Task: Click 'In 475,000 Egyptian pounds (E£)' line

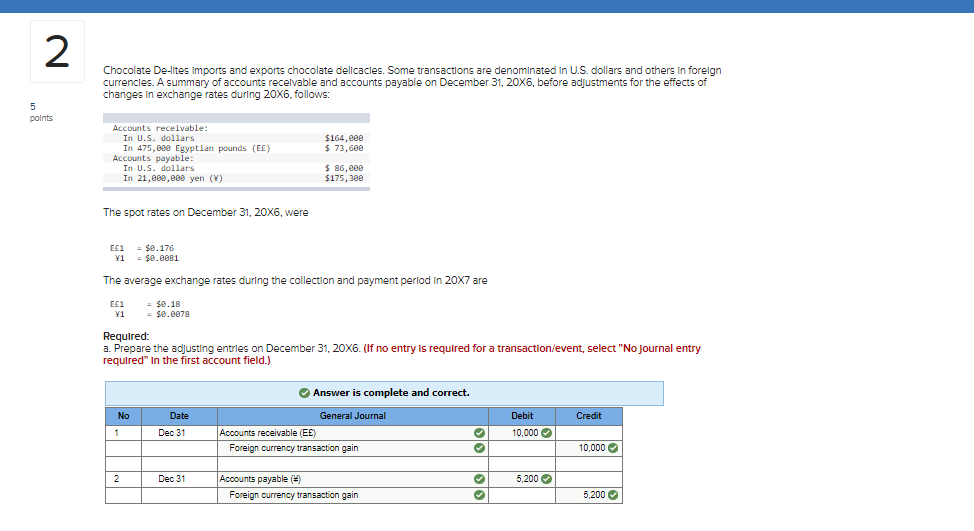Action: click(196, 148)
